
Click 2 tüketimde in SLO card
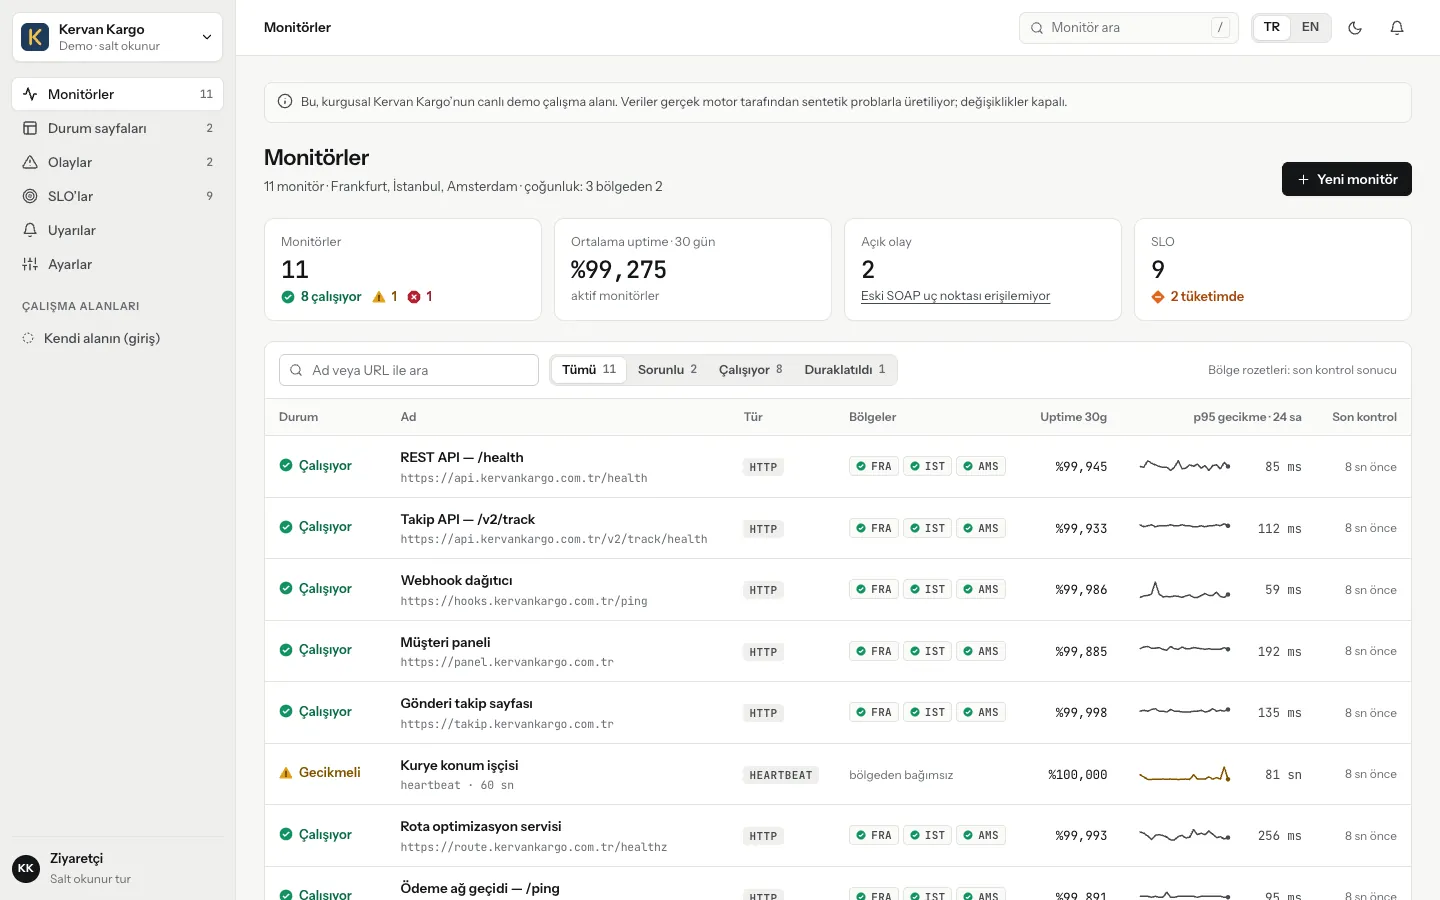(1198, 297)
